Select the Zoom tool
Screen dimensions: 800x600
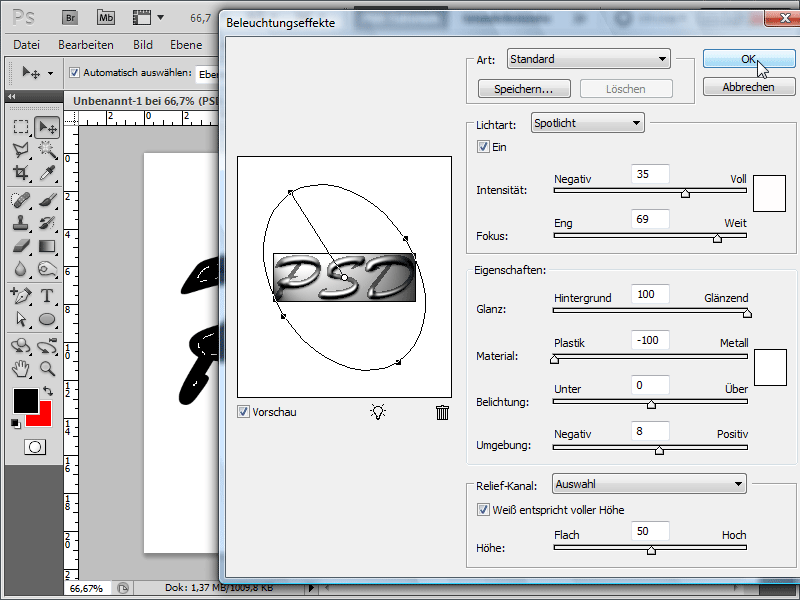[47, 369]
